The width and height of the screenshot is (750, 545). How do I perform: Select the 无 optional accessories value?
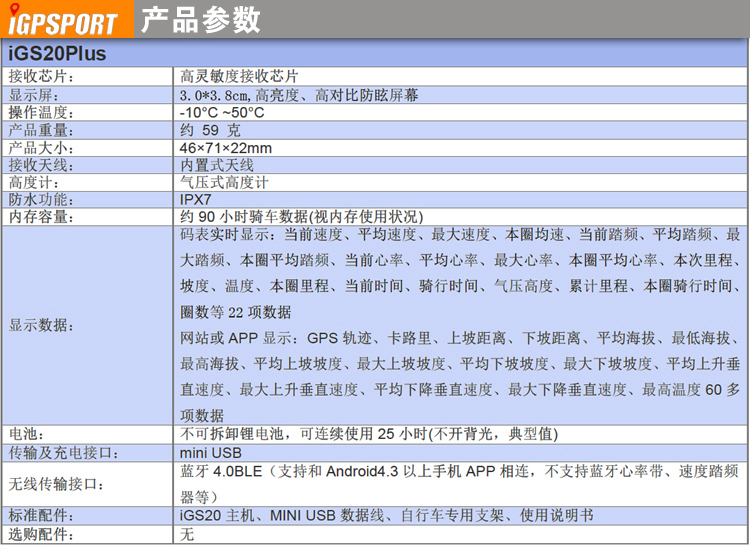click(x=187, y=534)
